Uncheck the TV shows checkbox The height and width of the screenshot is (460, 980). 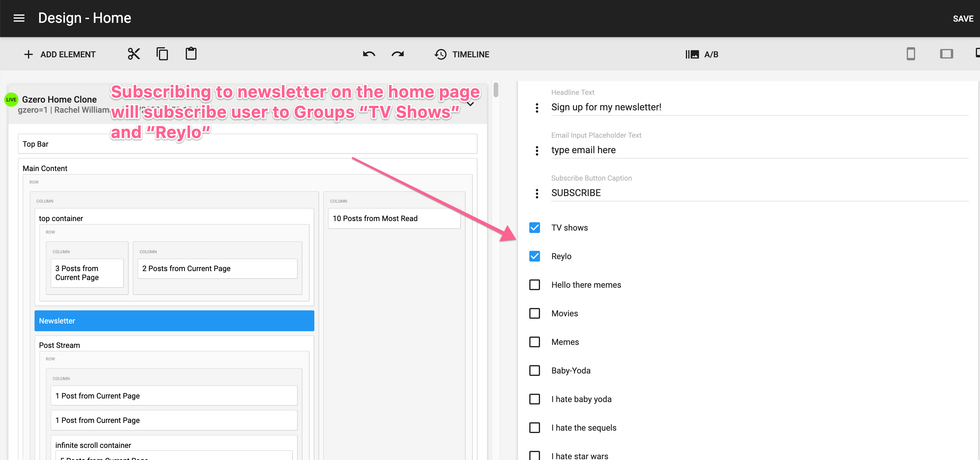pos(535,228)
